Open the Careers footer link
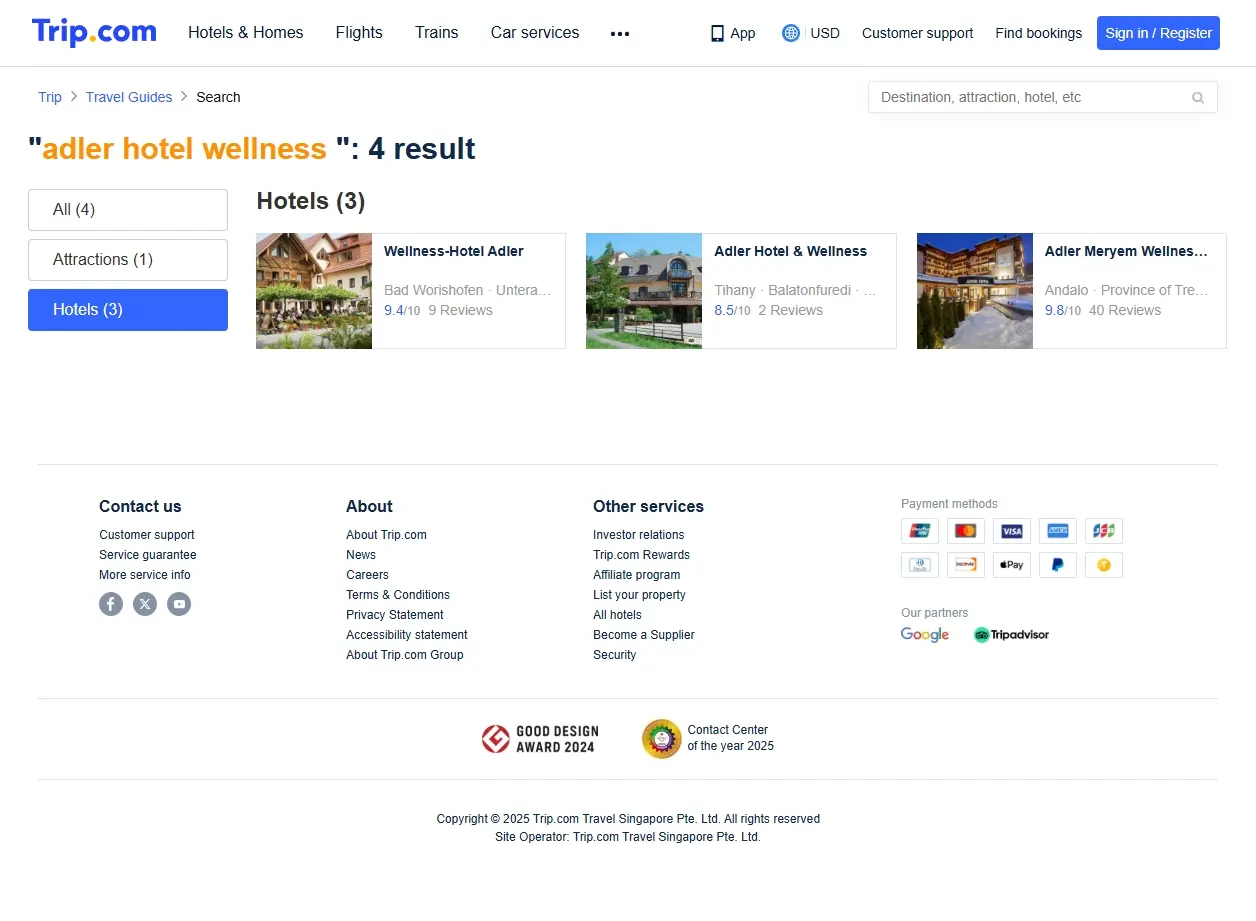 (x=367, y=575)
